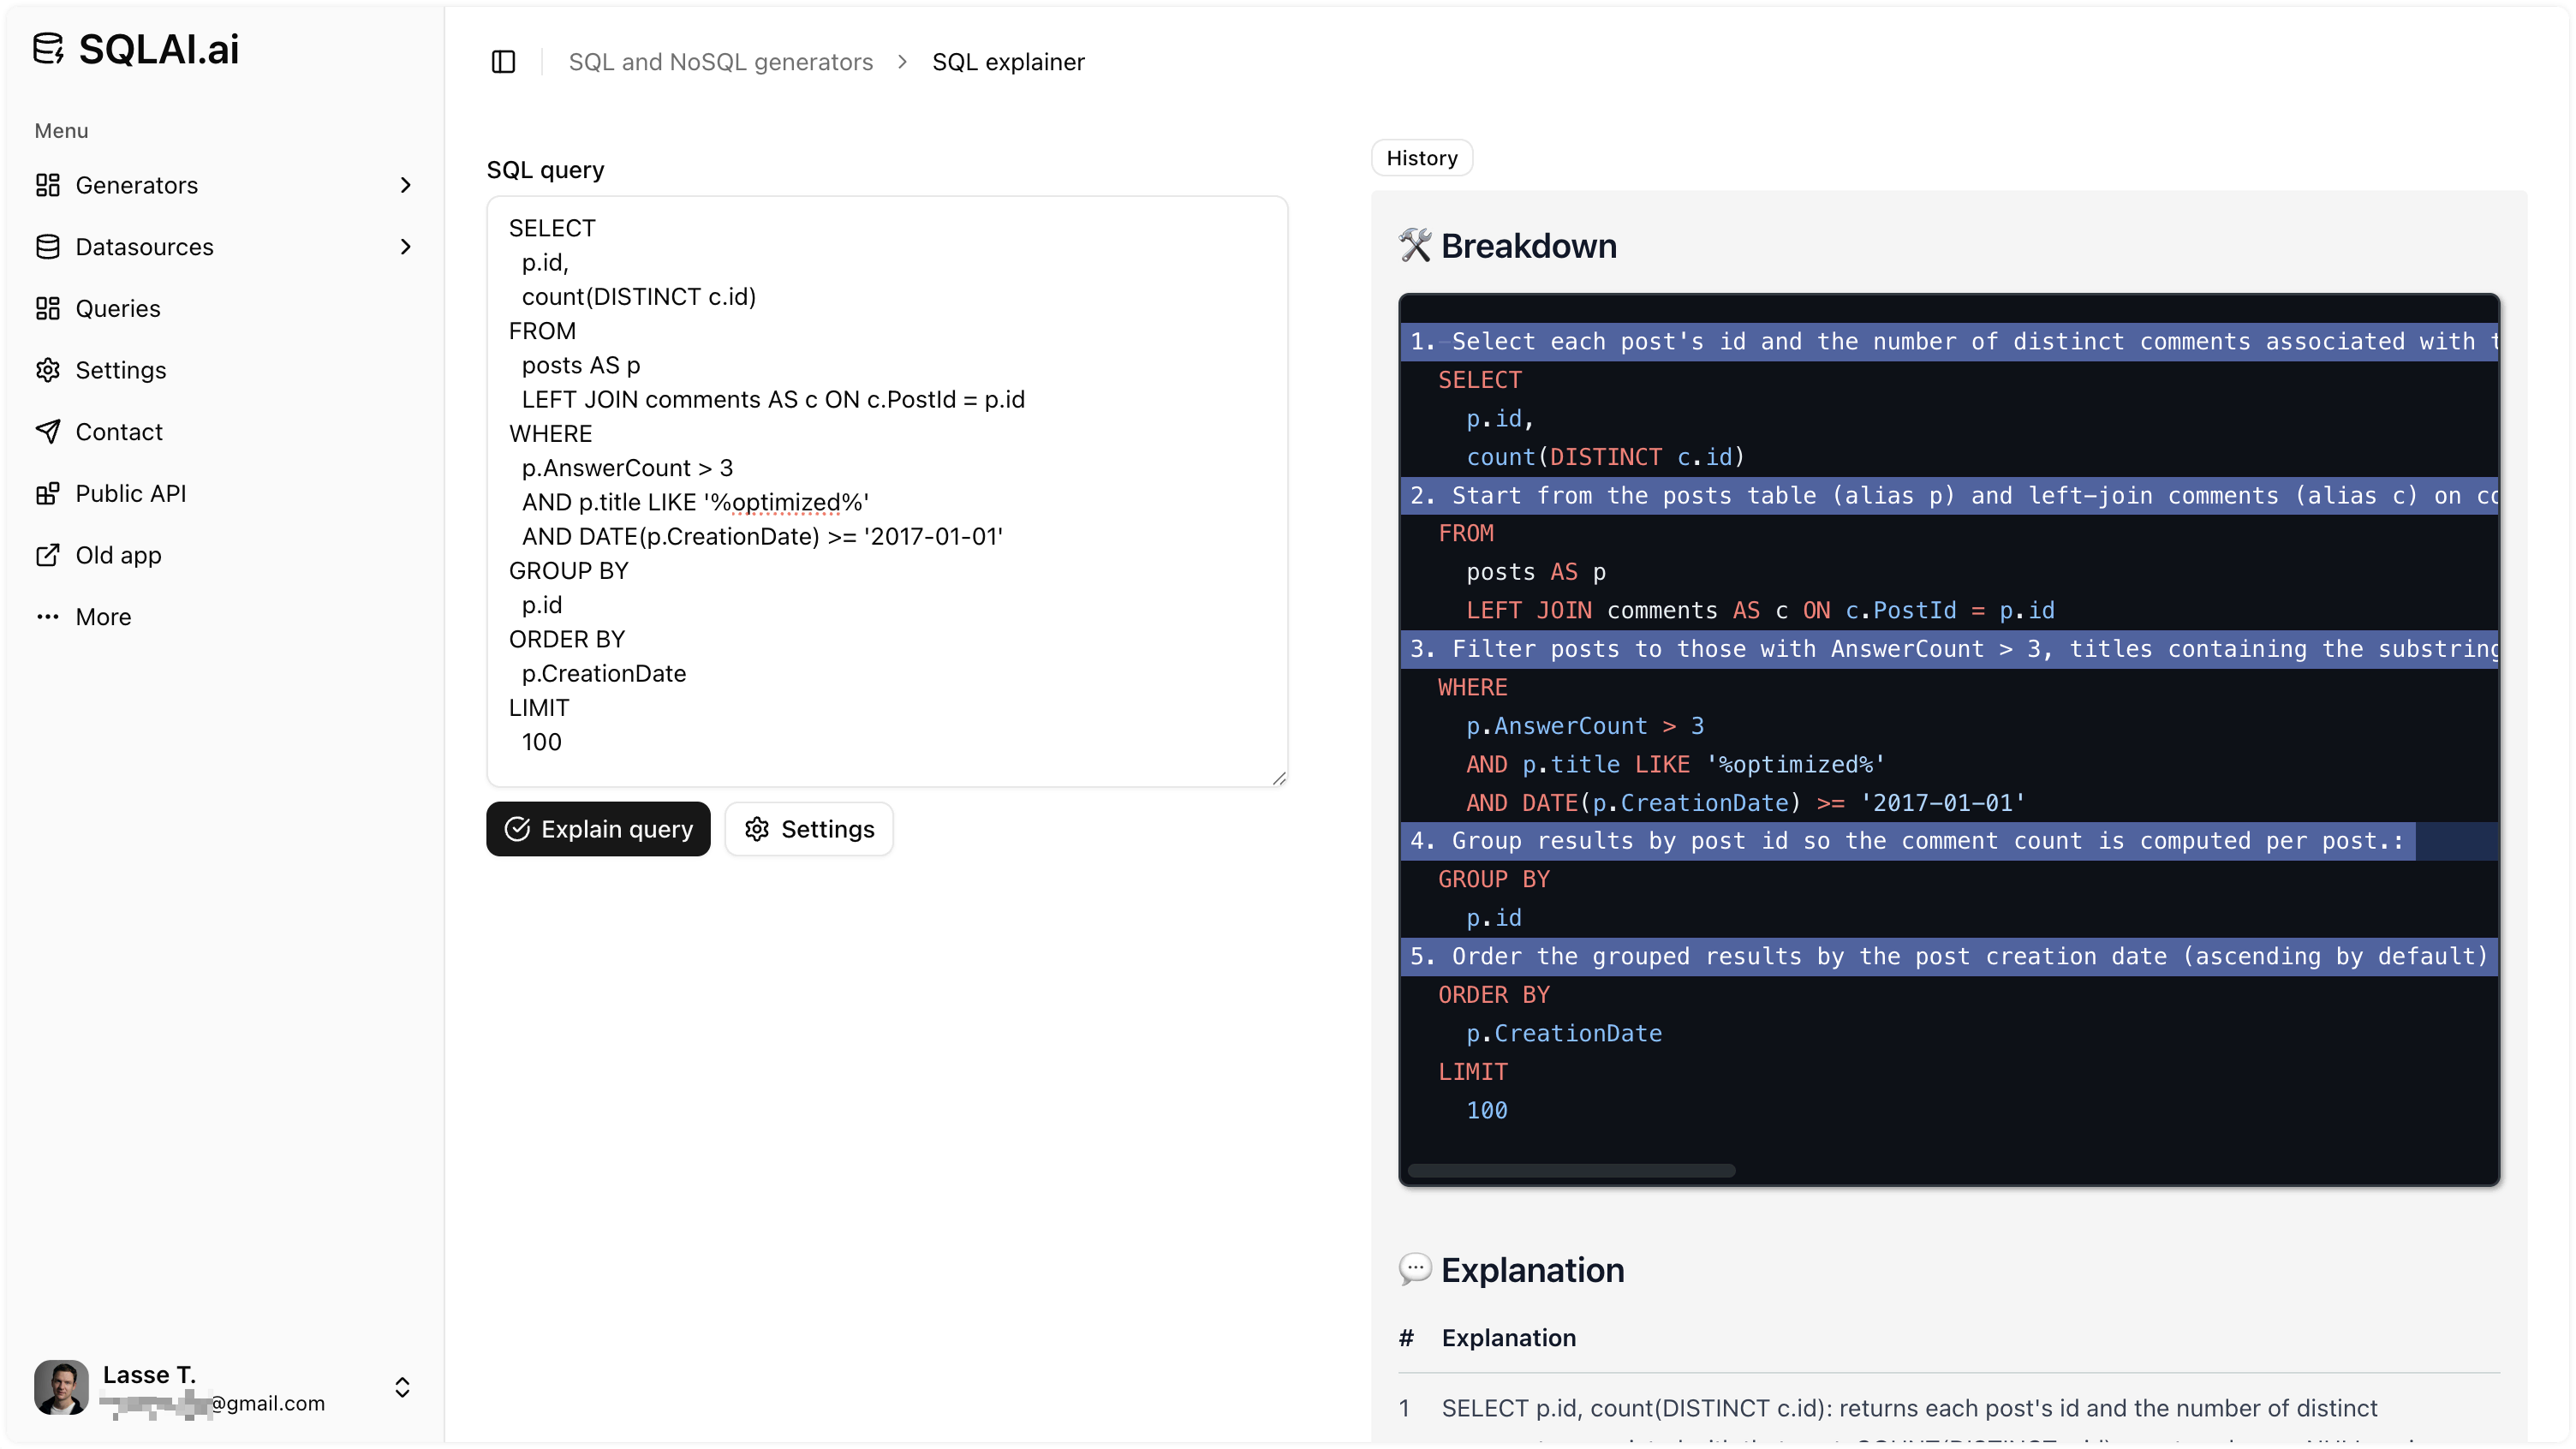Viewport: 2576px width, 1449px height.
Task: Click the SQLAI.ai logo icon
Action: [49, 47]
